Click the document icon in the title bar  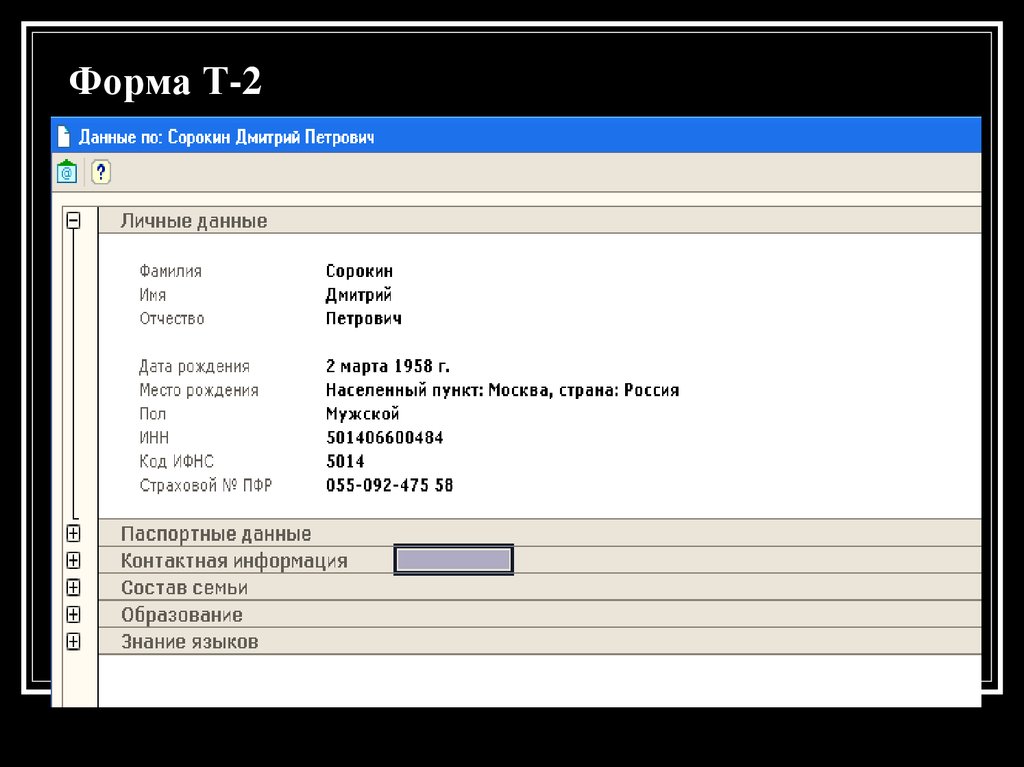coord(63,135)
